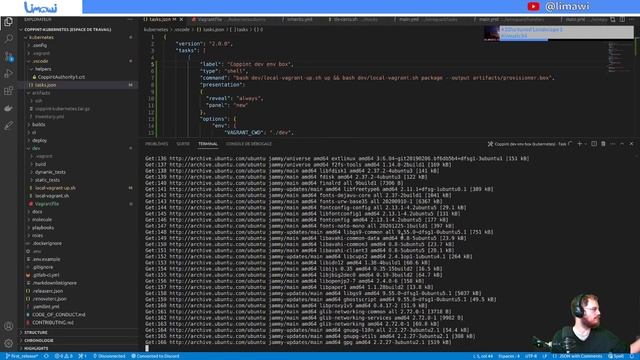
Task: Open the Manage gear icon
Action: (x=8, y=343)
